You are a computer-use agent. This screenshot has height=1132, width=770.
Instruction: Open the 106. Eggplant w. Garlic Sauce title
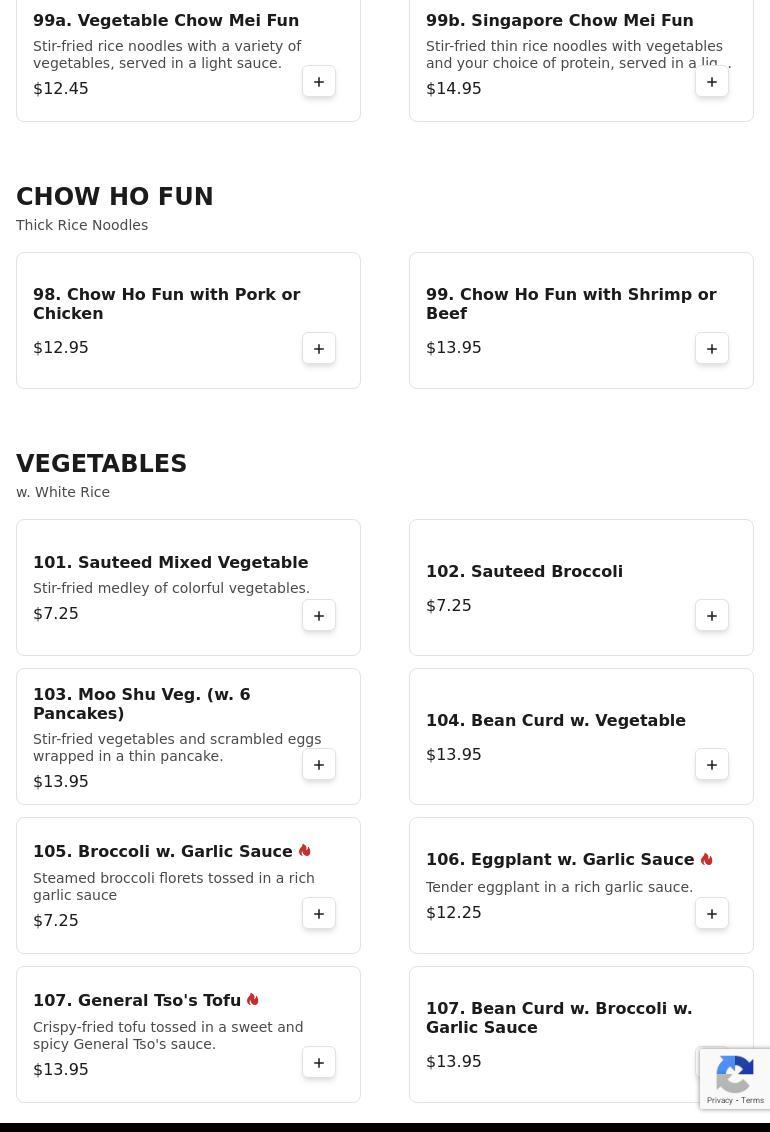point(560,859)
